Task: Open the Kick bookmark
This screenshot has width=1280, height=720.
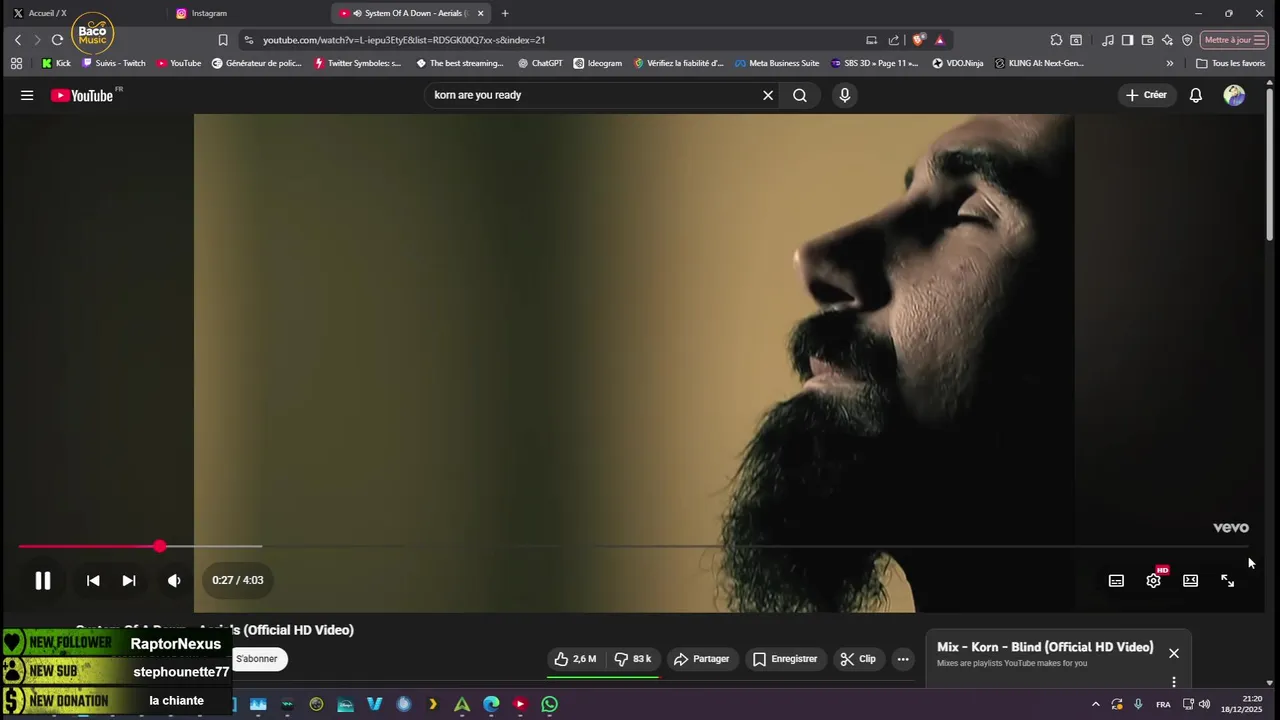Action: pyautogui.click(x=56, y=63)
